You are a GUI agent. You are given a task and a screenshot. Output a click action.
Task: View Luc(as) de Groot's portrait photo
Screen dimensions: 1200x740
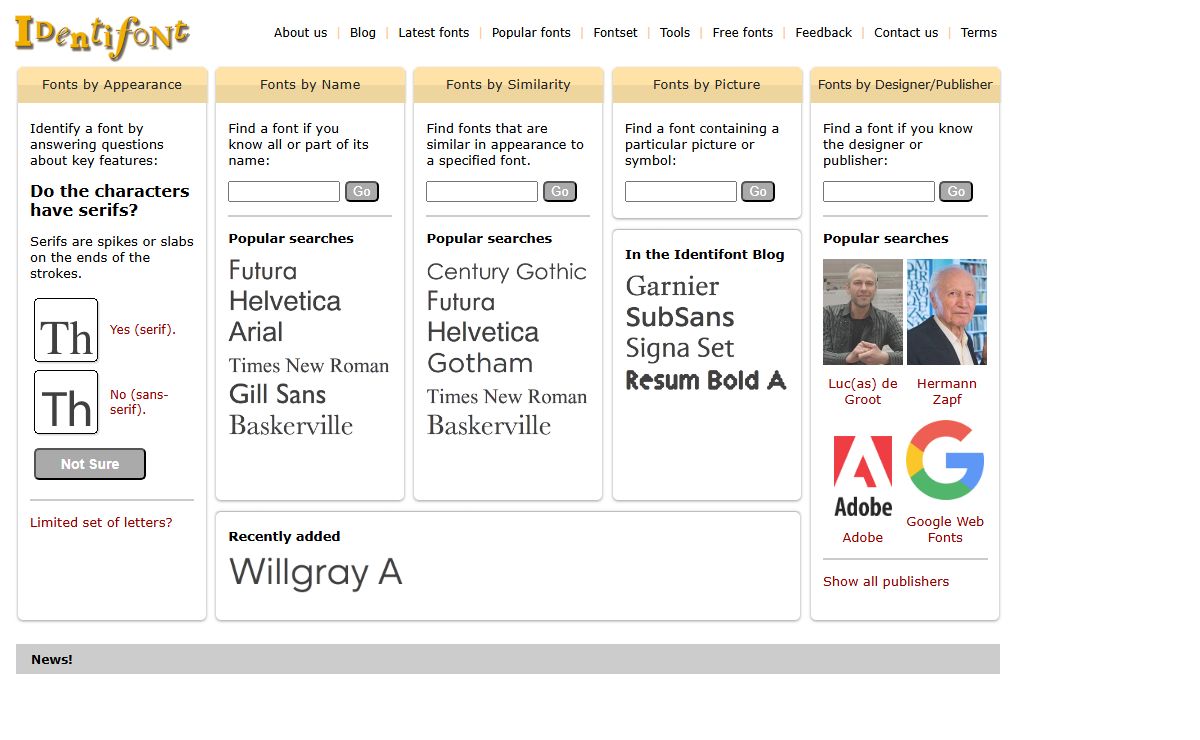pyautogui.click(x=863, y=312)
